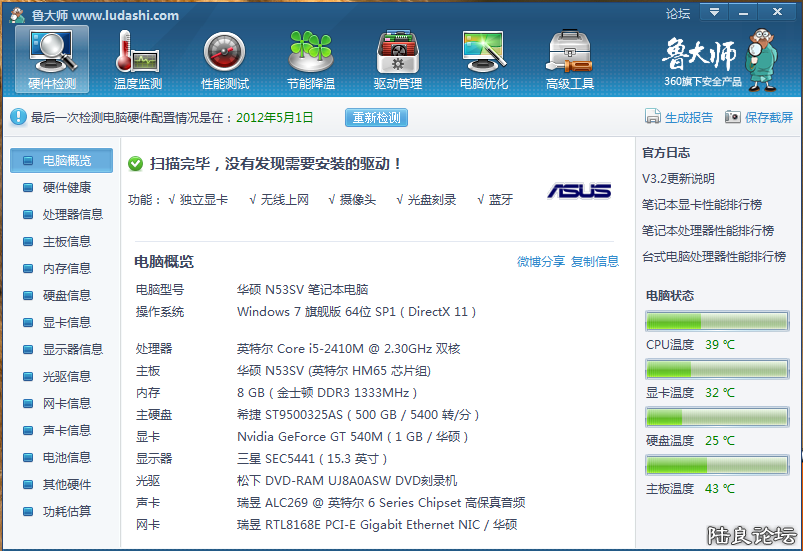Image resolution: width=803 pixels, height=551 pixels.
Task: Open the title bar dropdown menu arrow
Action: coord(713,12)
